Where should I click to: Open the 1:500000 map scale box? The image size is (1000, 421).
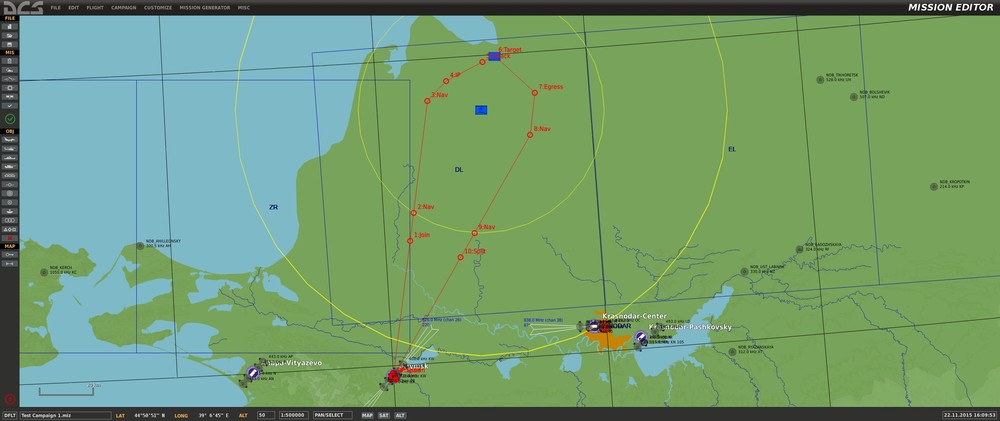[x=294, y=415]
